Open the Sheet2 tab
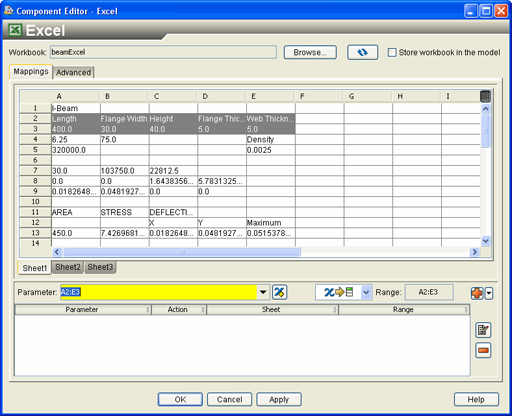The height and width of the screenshot is (416, 512). point(68,267)
